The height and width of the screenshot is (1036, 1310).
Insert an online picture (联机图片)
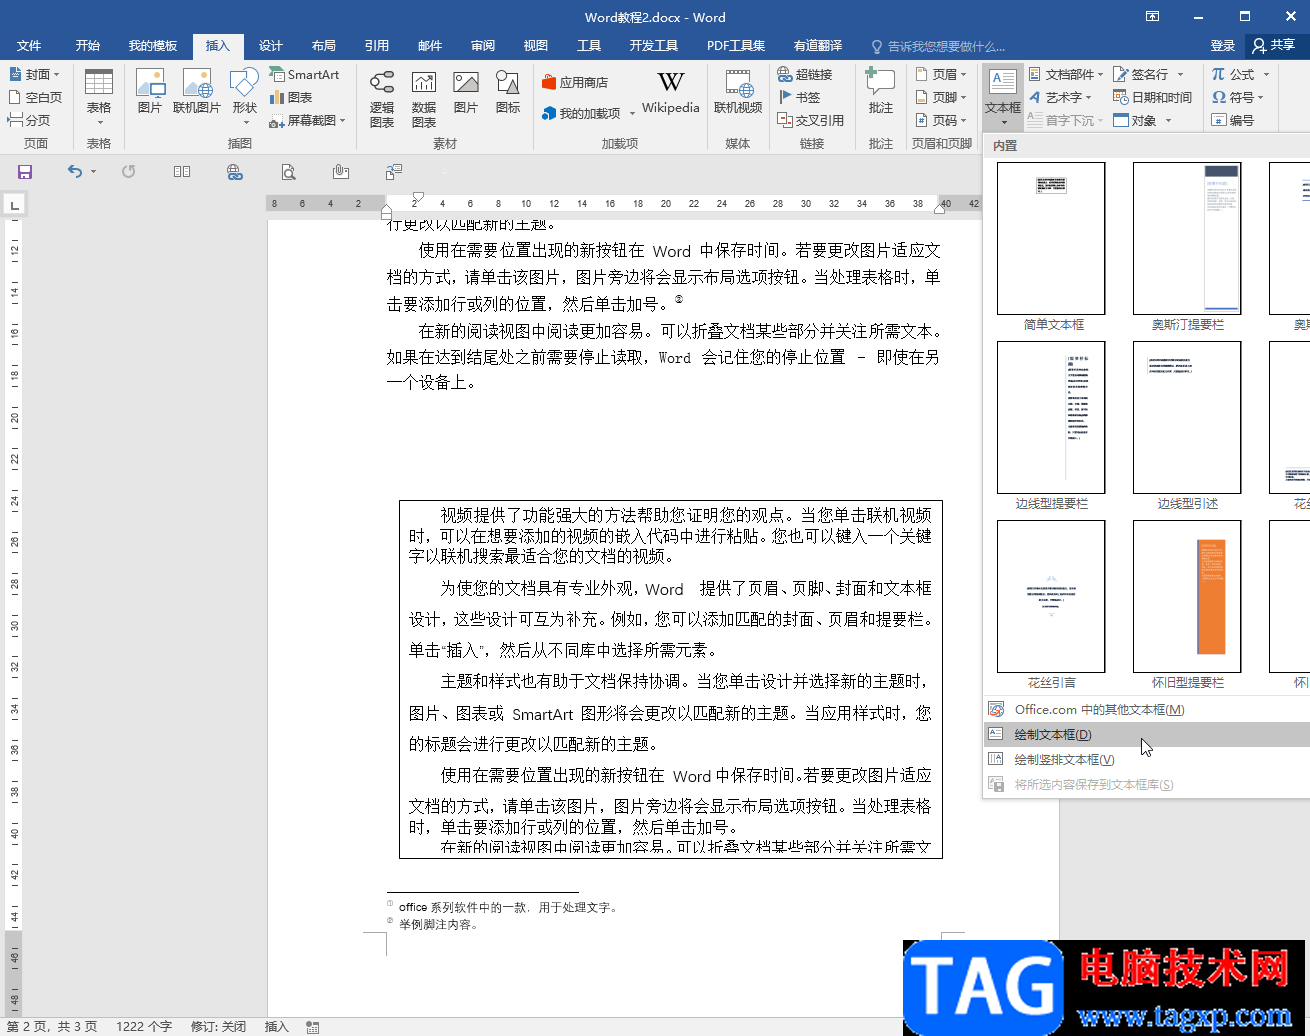point(197,91)
